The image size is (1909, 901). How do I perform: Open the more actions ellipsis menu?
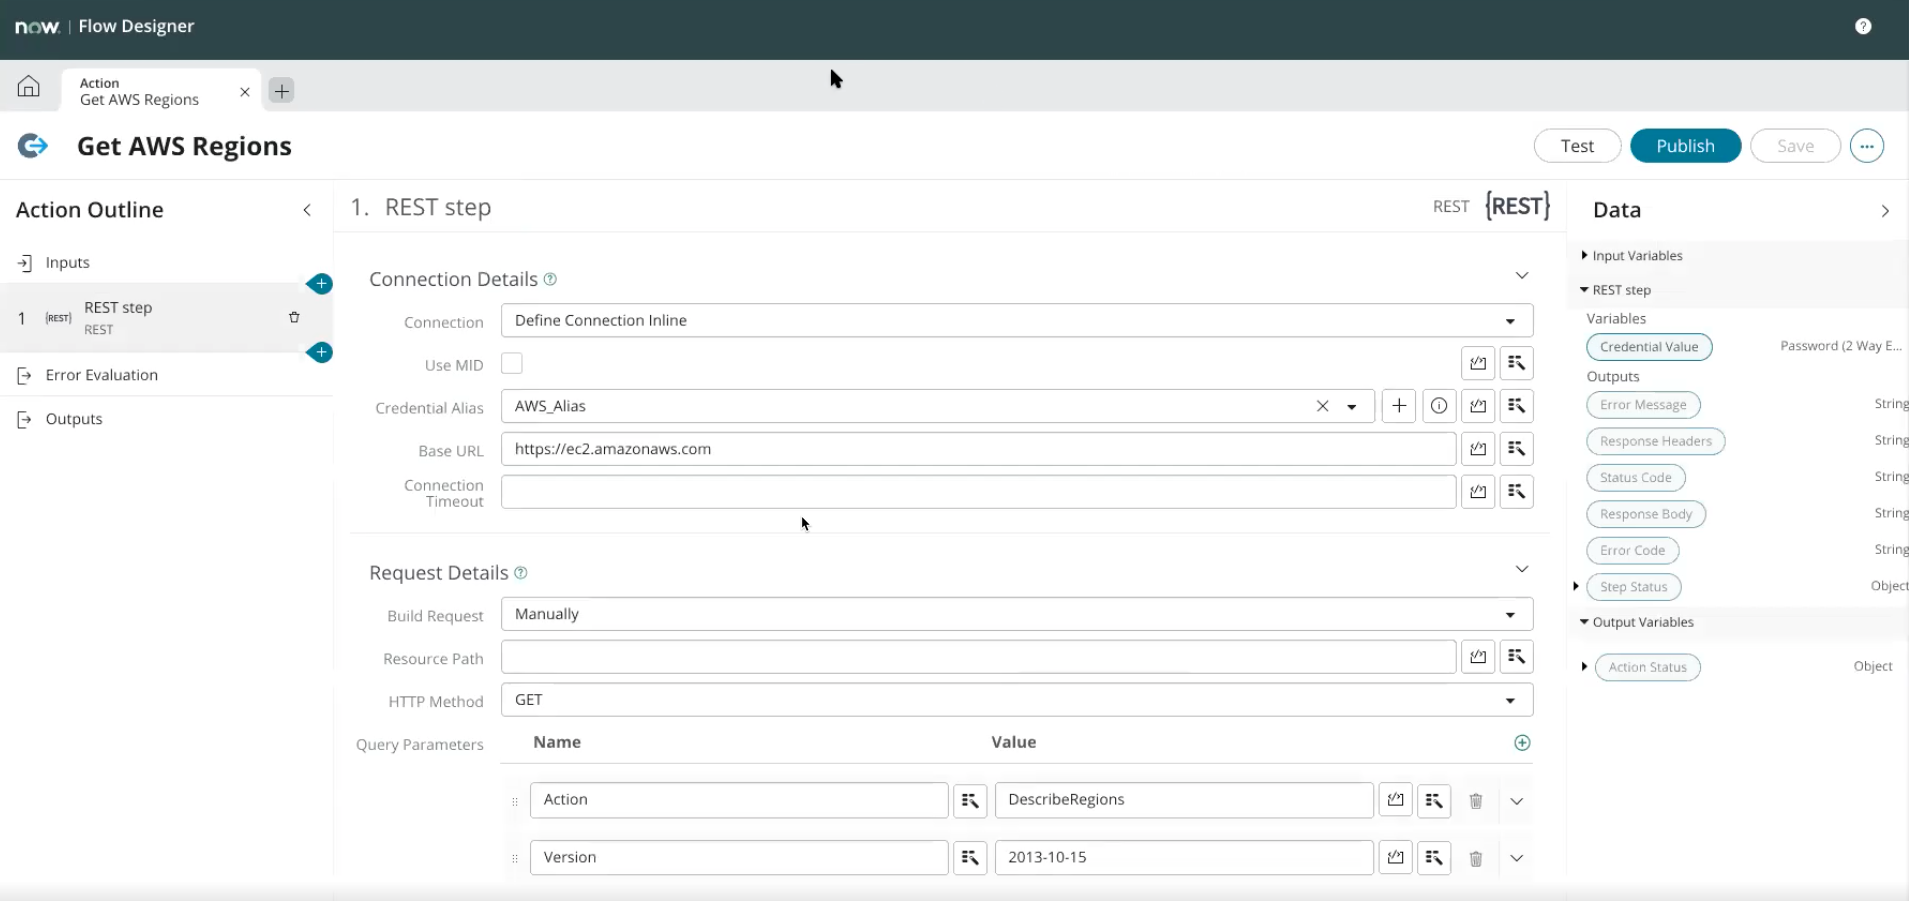coord(1867,146)
